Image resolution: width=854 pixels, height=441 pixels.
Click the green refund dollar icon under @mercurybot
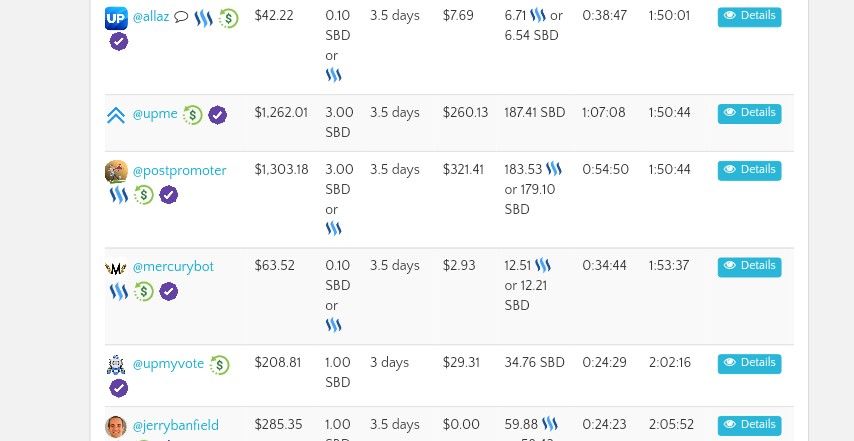144,292
